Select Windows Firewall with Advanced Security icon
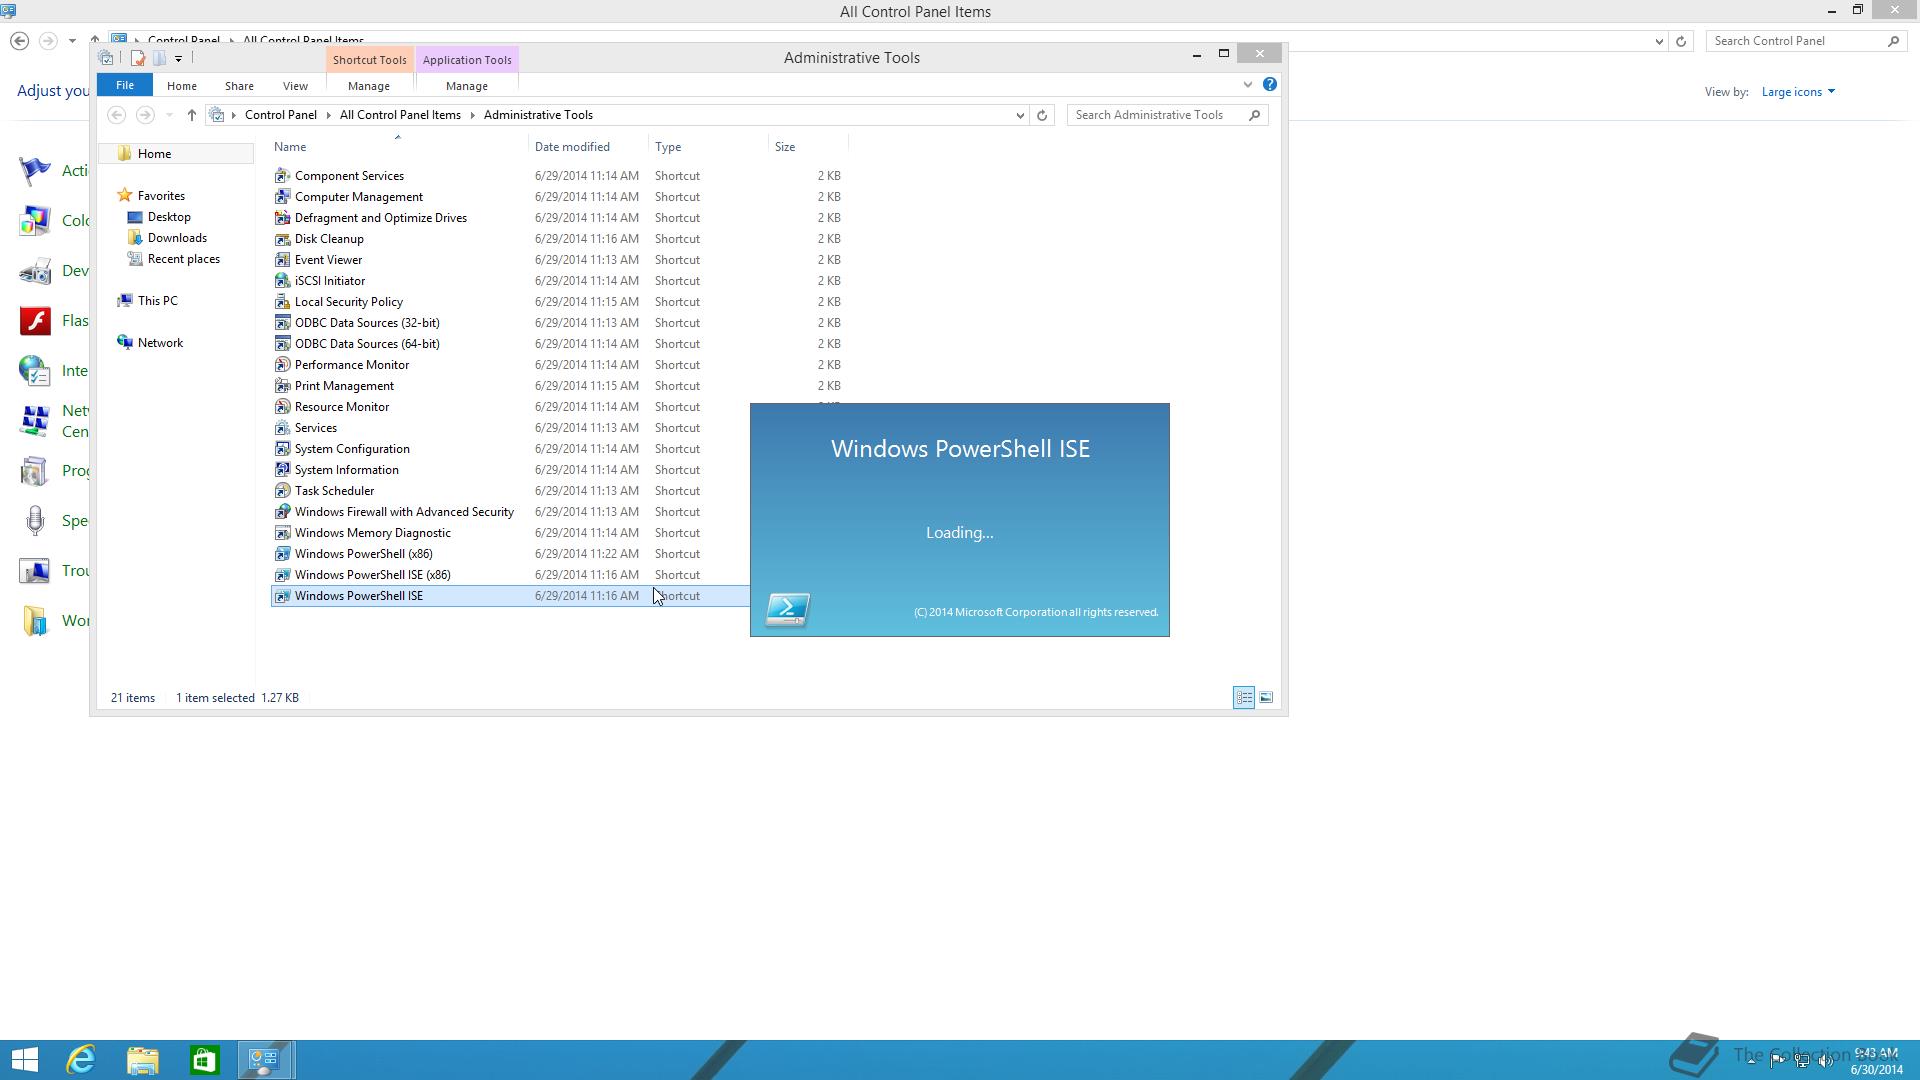The width and height of the screenshot is (1920, 1080). pos(282,512)
